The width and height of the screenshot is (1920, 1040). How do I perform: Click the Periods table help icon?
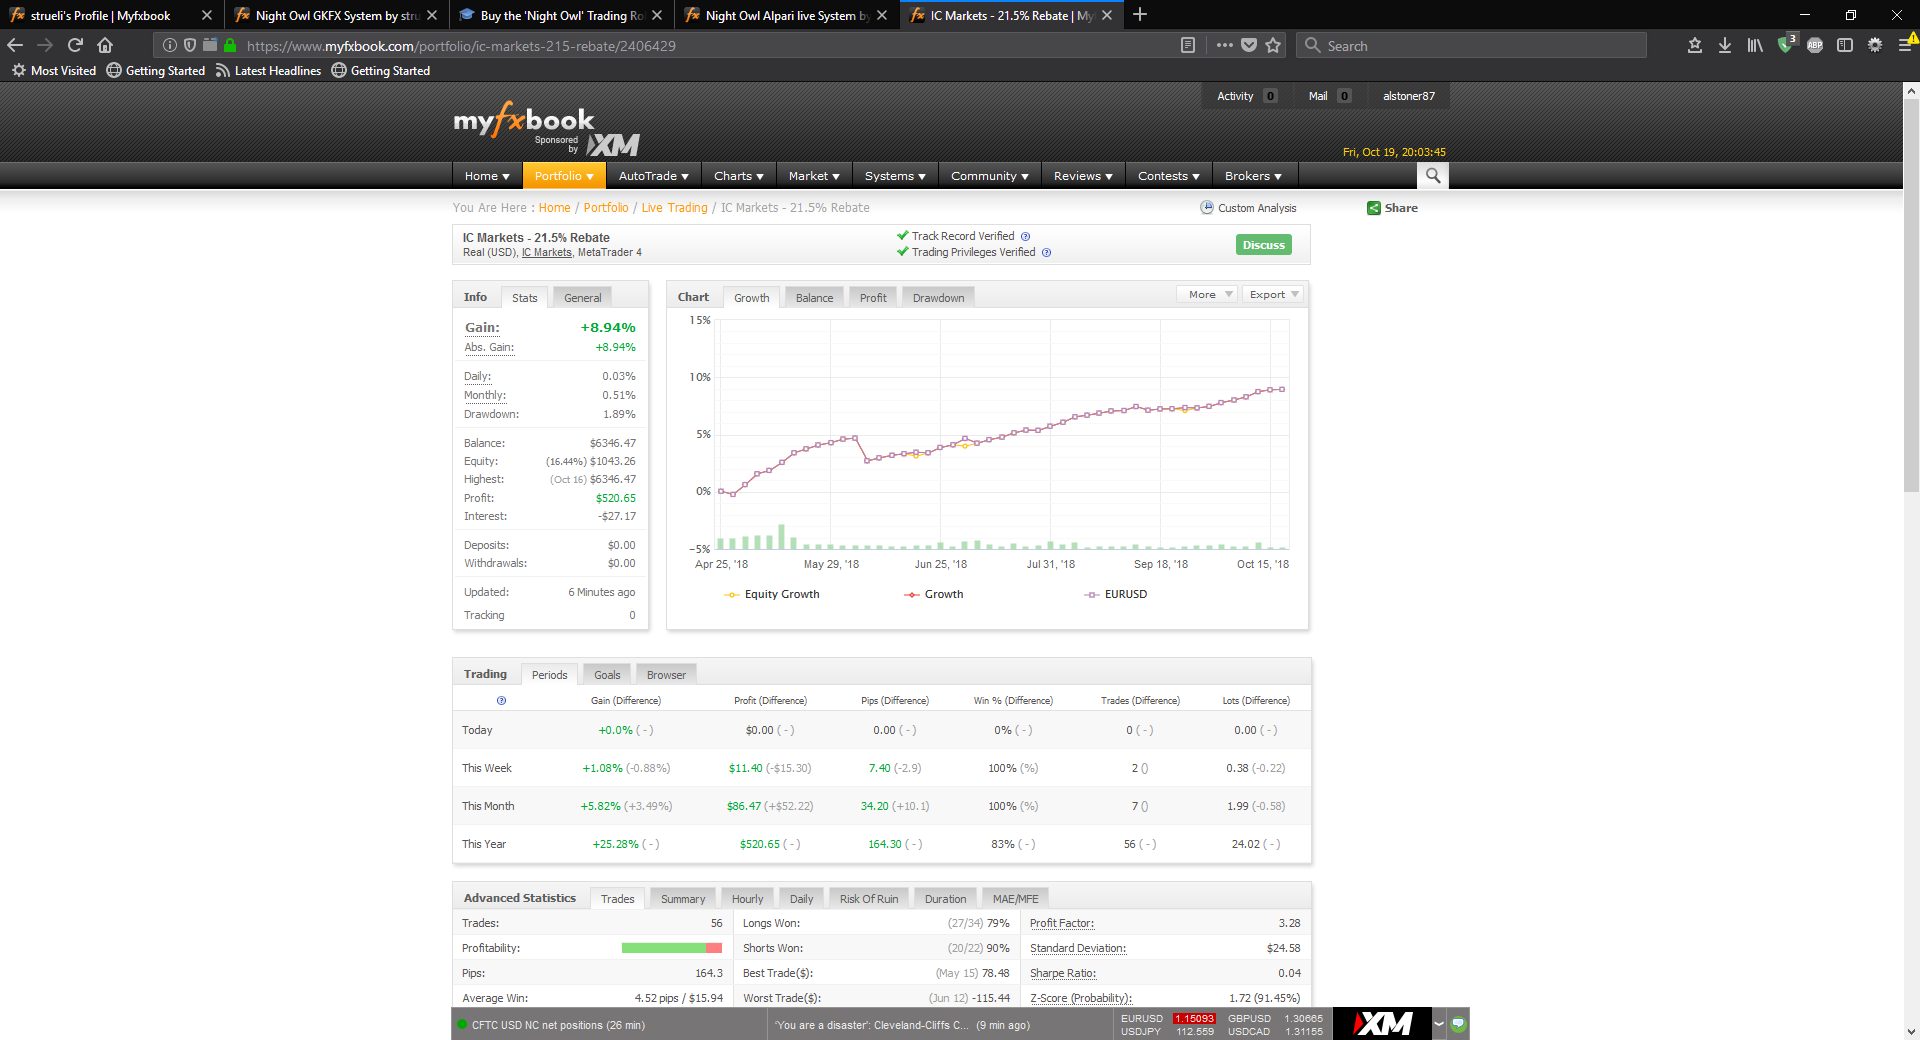coord(501,701)
